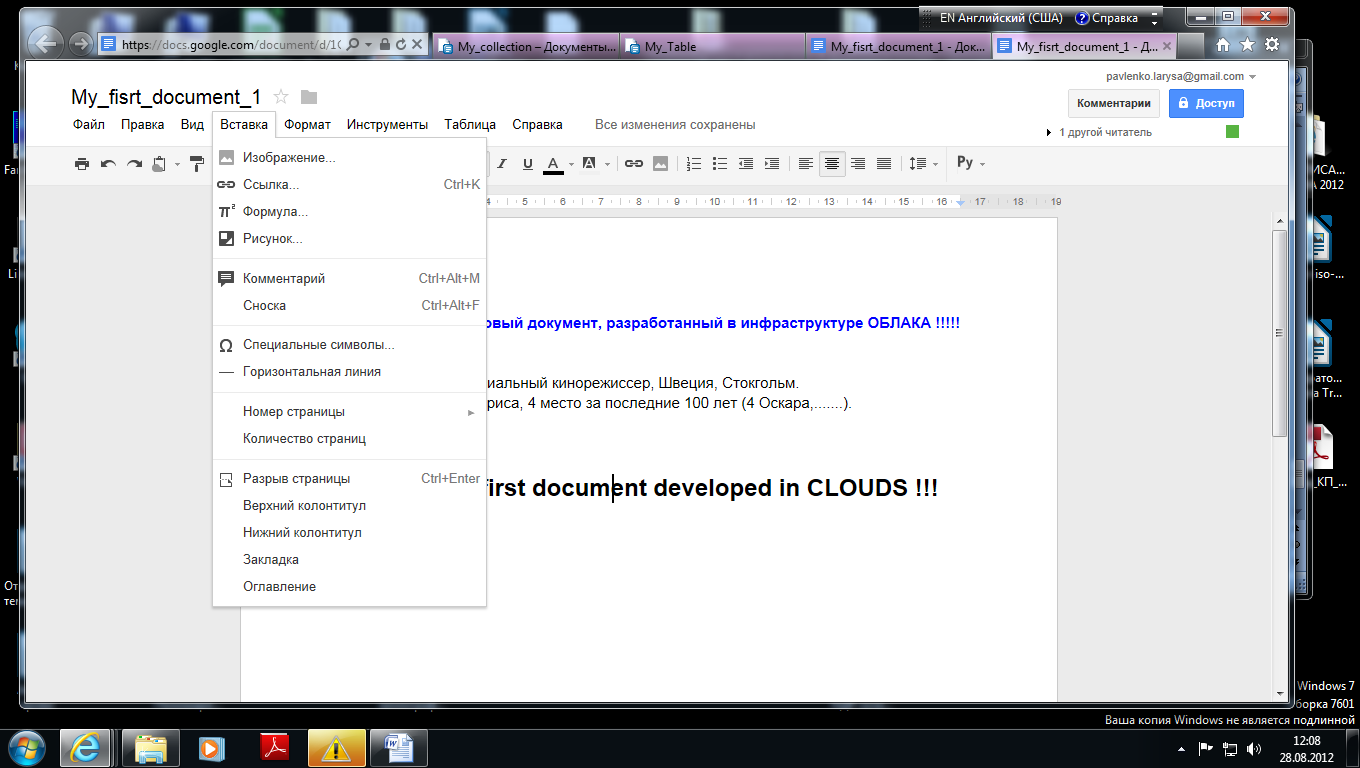Click the address bar refresh icon
This screenshot has width=1360, height=768.
click(401, 45)
